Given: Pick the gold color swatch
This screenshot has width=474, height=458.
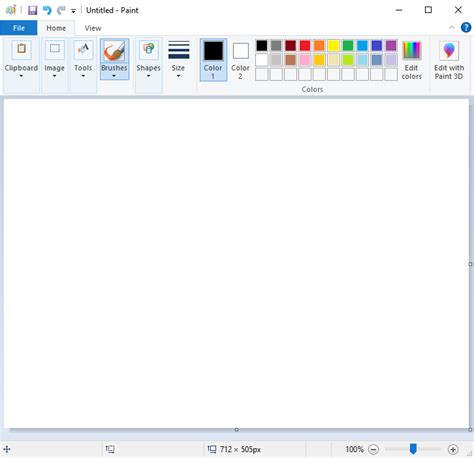Looking at the screenshot, I should [x=319, y=60].
